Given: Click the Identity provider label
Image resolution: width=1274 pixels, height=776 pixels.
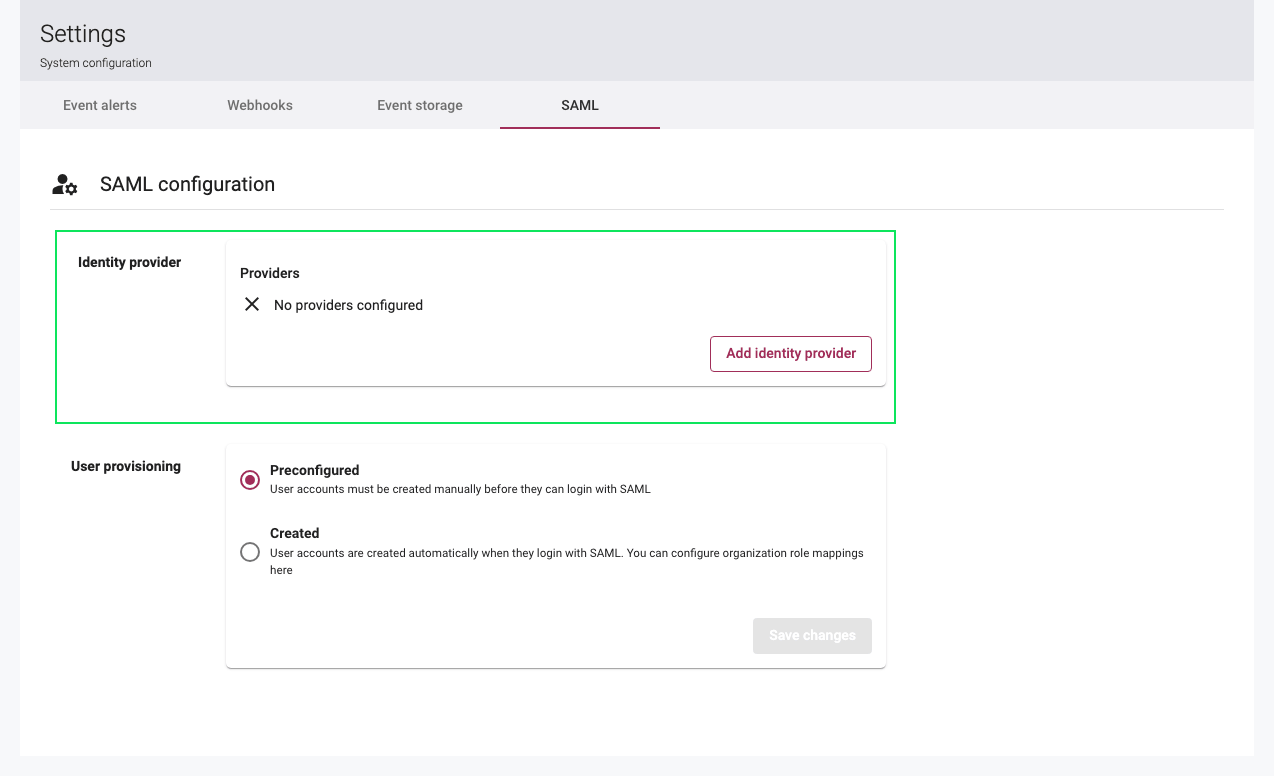Looking at the screenshot, I should (x=130, y=262).
